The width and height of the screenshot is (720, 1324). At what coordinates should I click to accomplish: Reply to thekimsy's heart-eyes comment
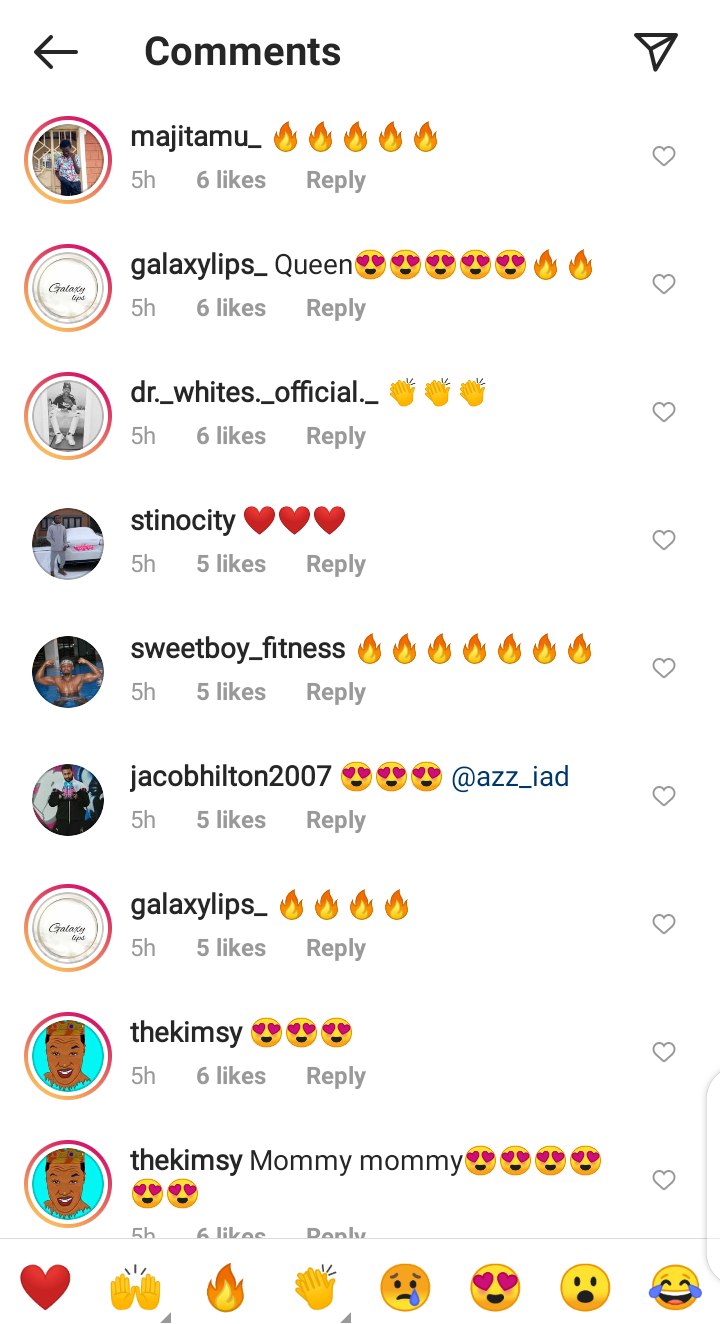click(336, 1076)
